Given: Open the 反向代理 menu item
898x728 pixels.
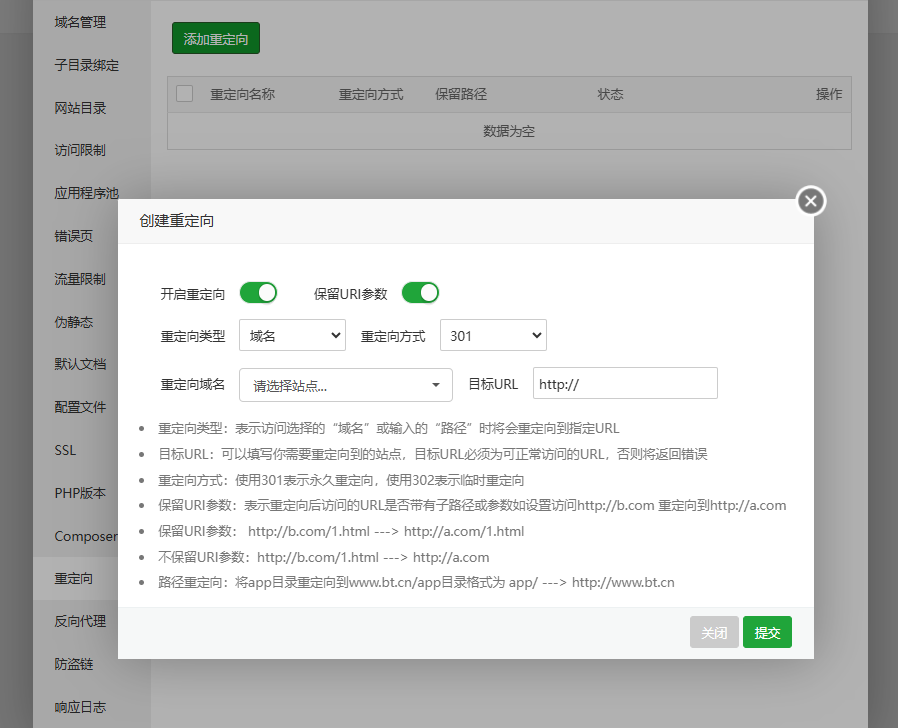Looking at the screenshot, I should 80,621.
